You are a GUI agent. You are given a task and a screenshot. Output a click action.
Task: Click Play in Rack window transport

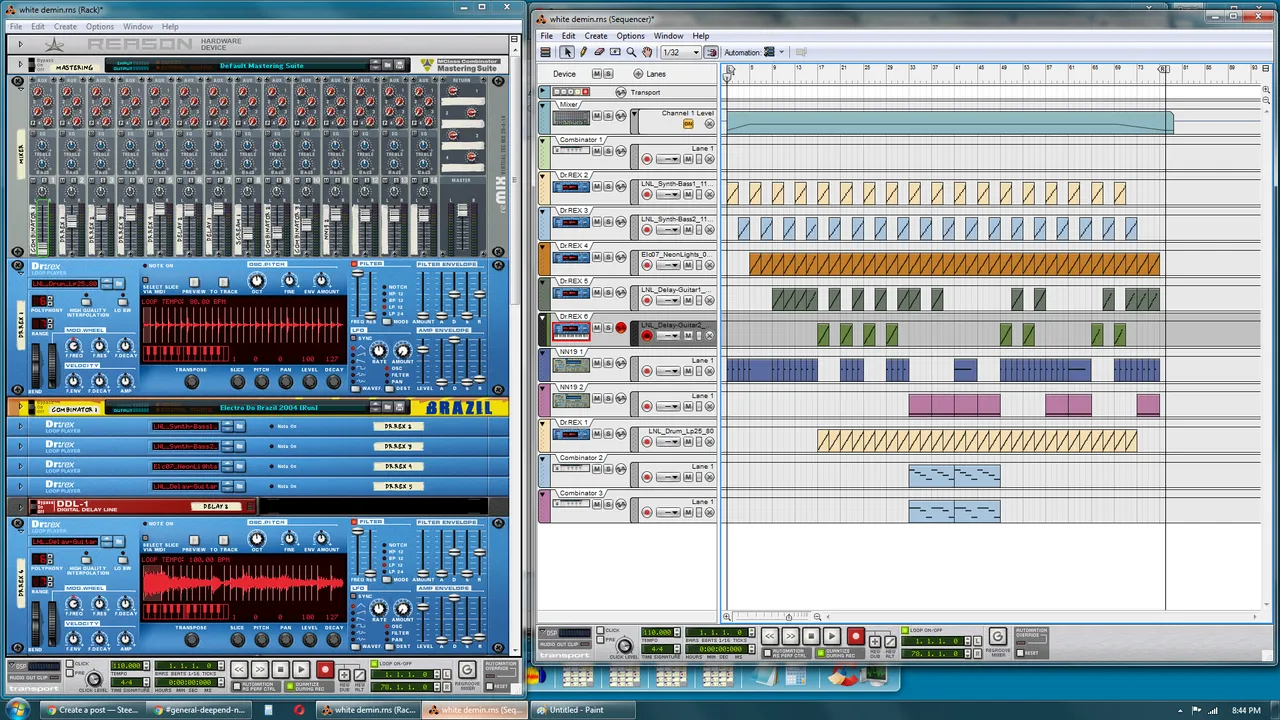click(x=300, y=670)
